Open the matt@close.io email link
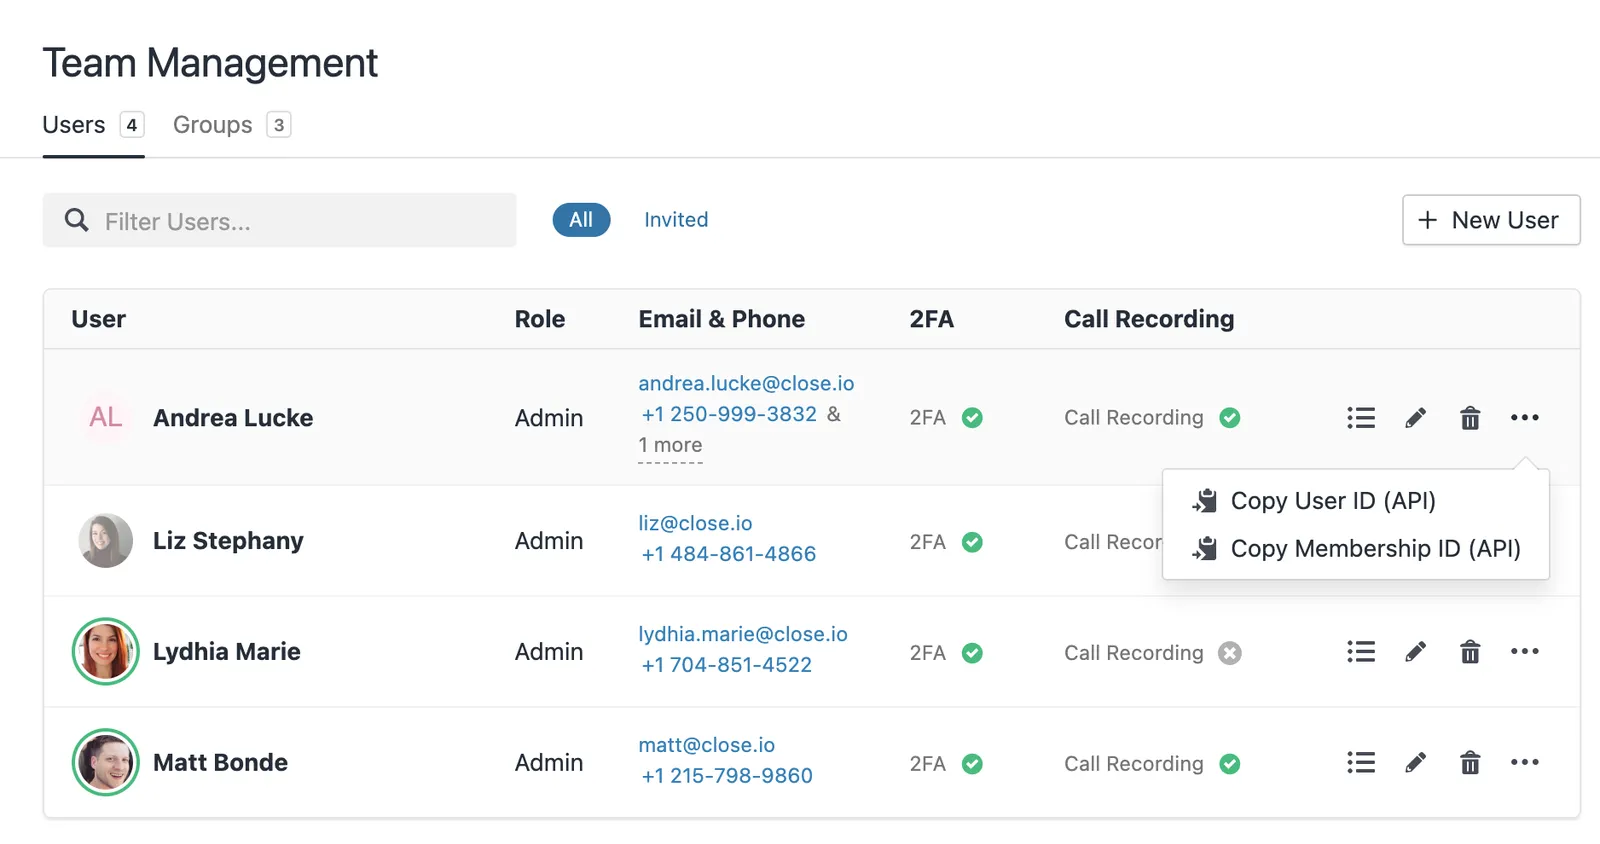The width and height of the screenshot is (1600, 844). pyautogui.click(x=706, y=745)
